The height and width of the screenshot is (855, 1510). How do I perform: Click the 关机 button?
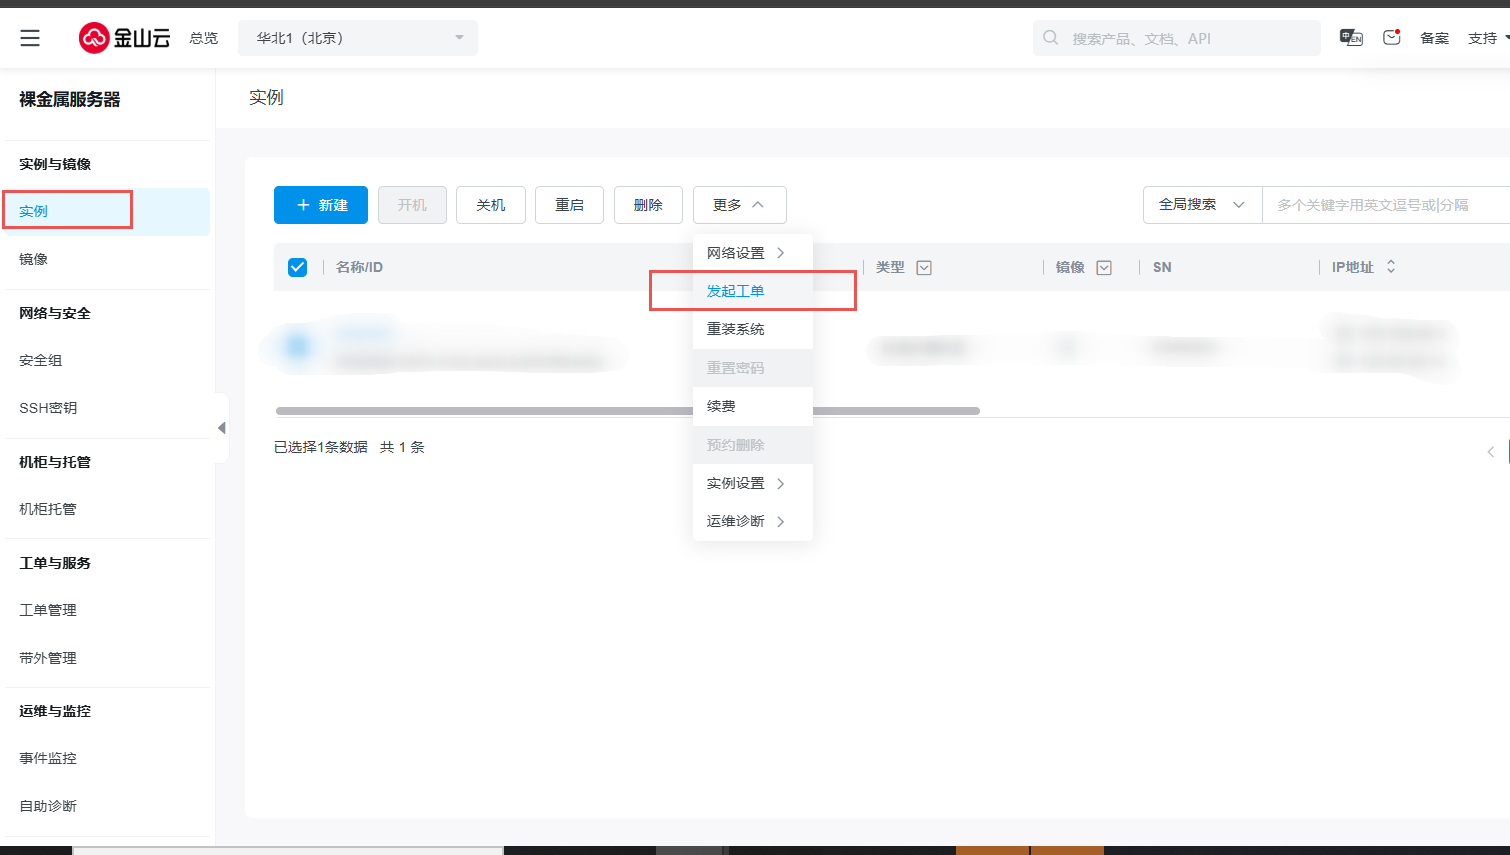click(491, 205)
